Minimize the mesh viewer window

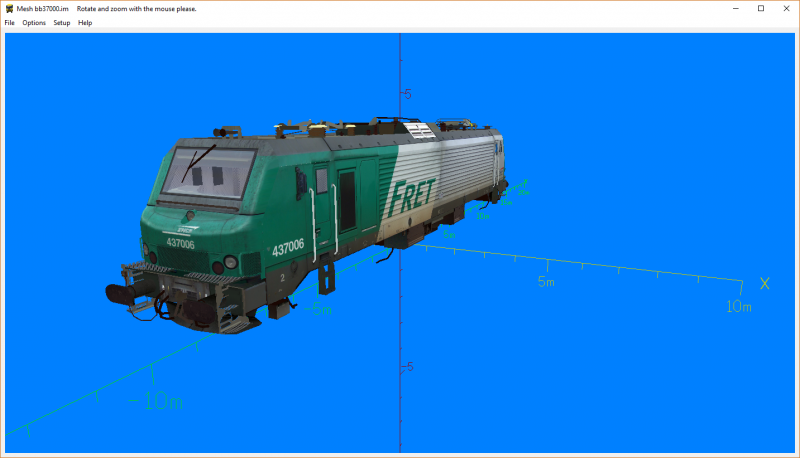point(736,9)
